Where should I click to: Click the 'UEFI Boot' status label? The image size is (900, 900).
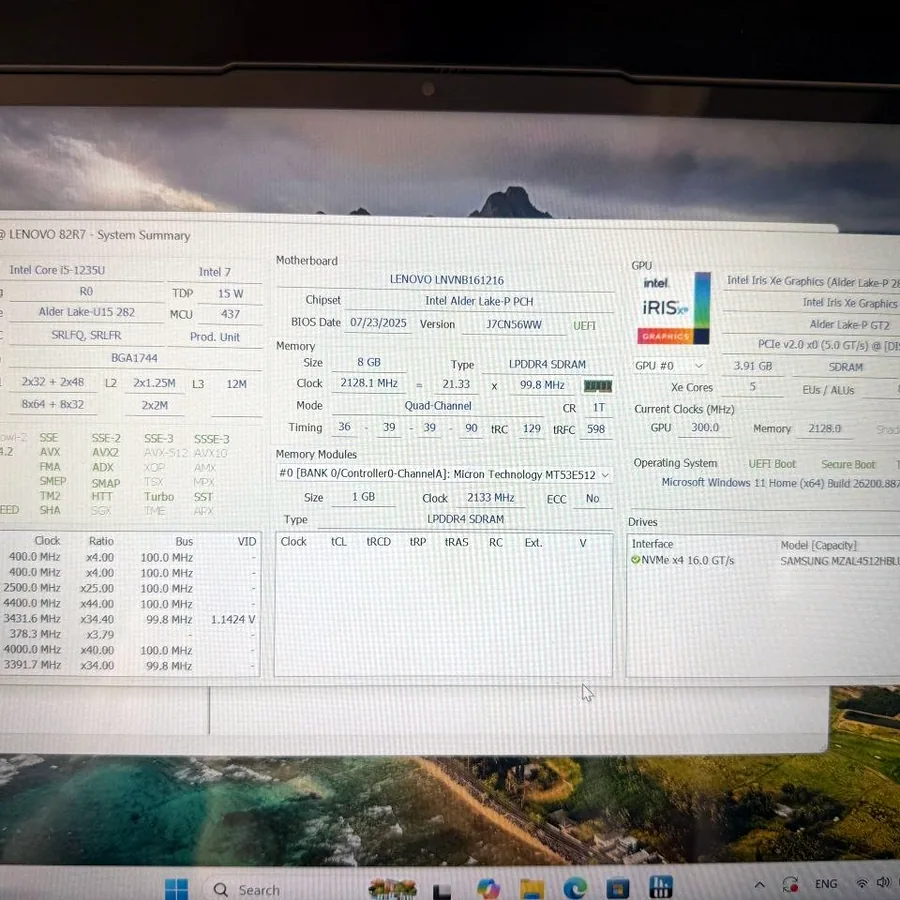[772, 464]
